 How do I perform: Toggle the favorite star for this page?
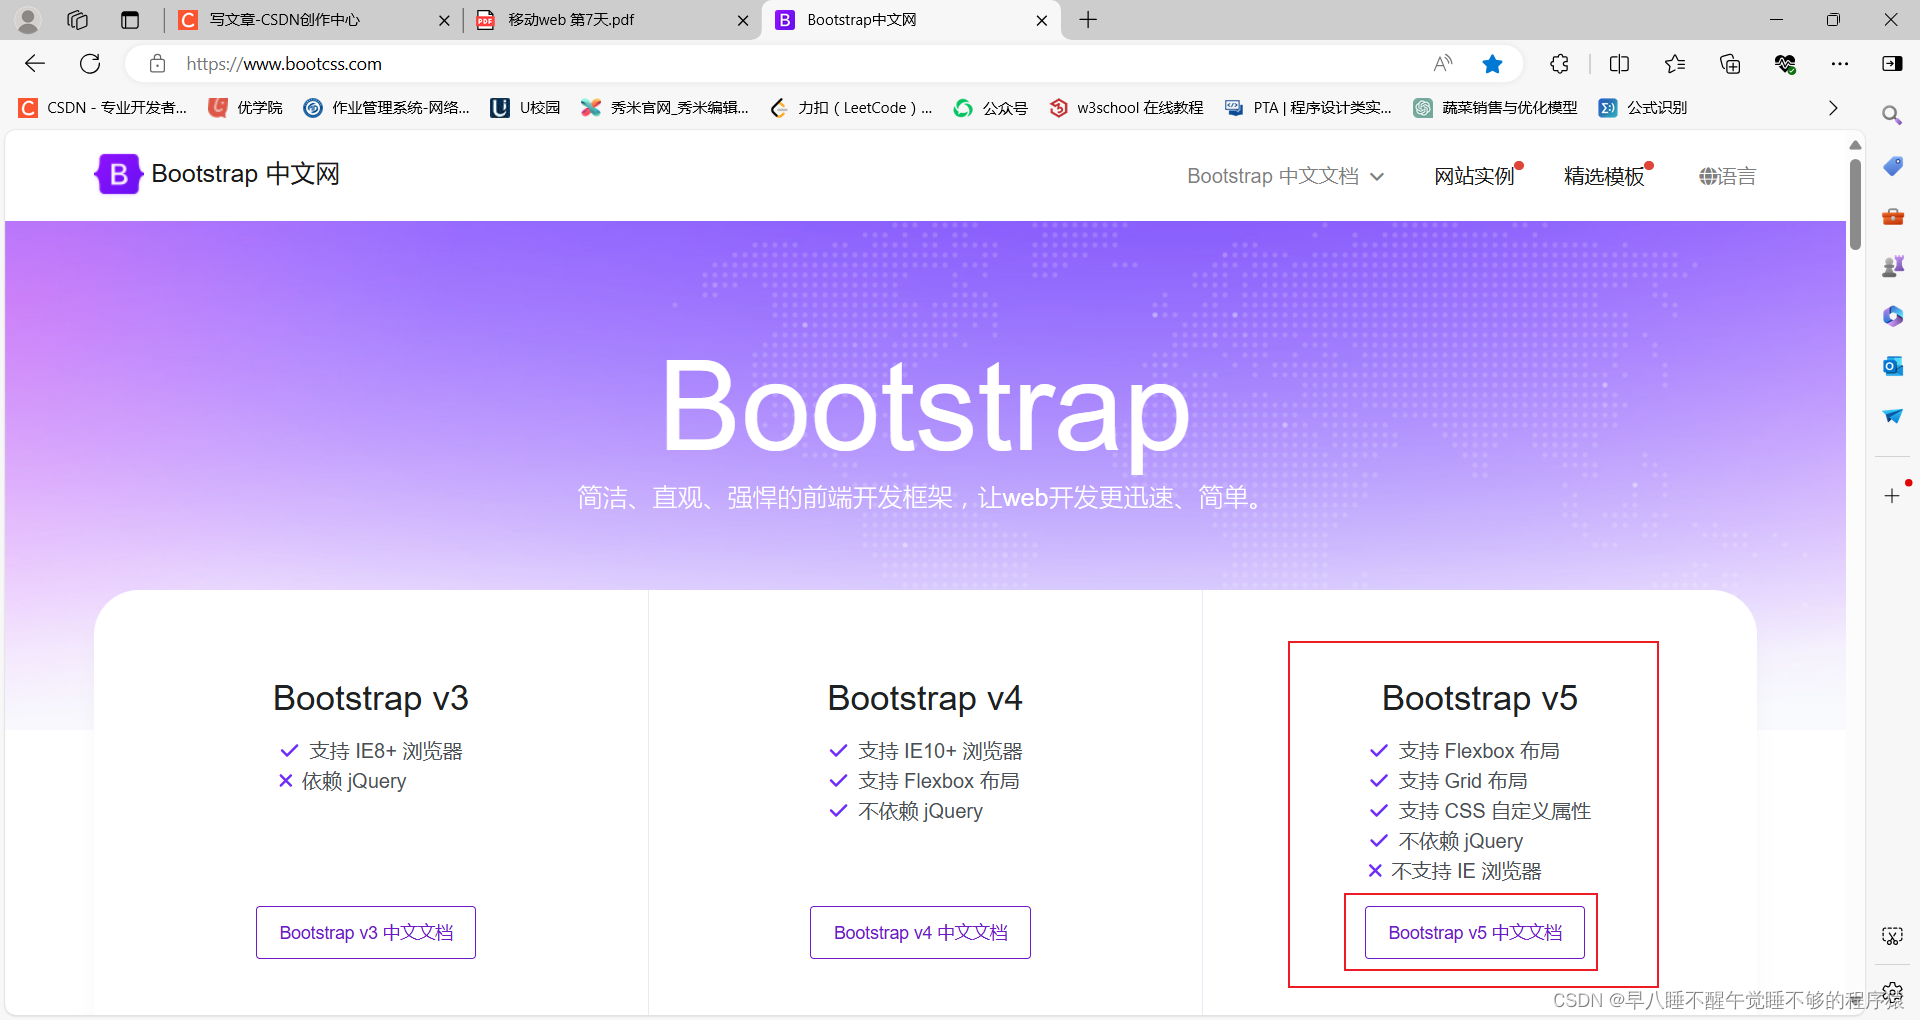click(x=1493, y=63)
